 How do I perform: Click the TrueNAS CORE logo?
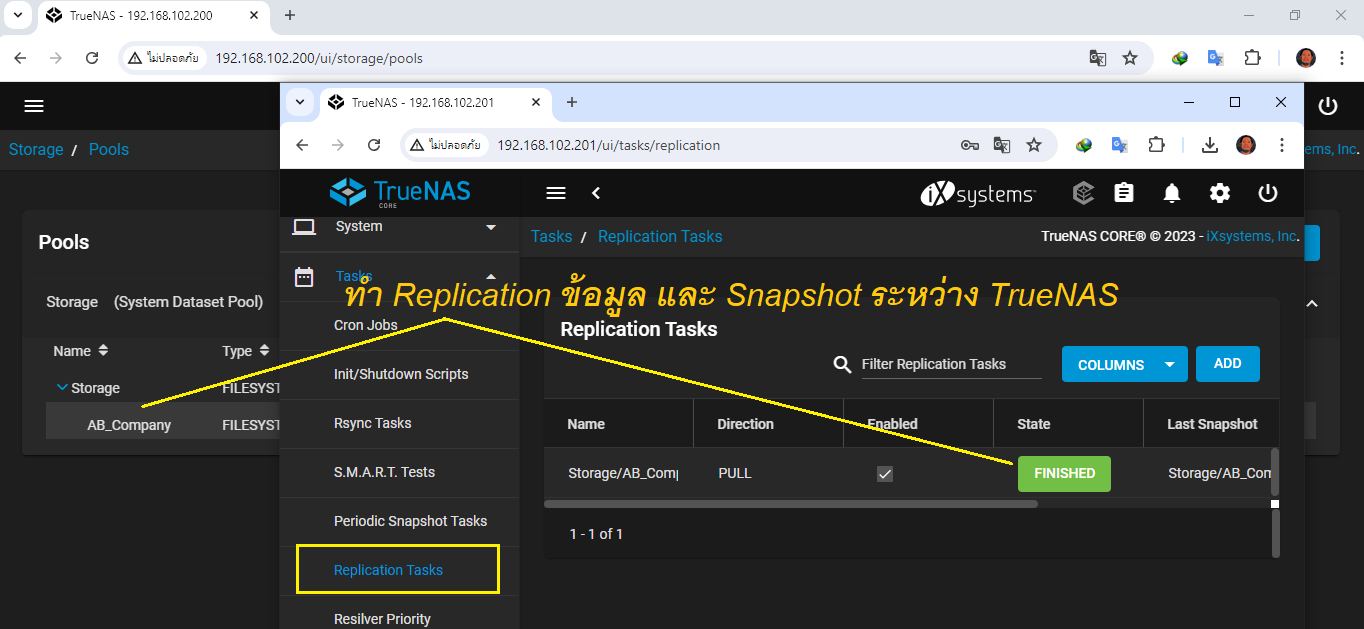coord(400,192)
